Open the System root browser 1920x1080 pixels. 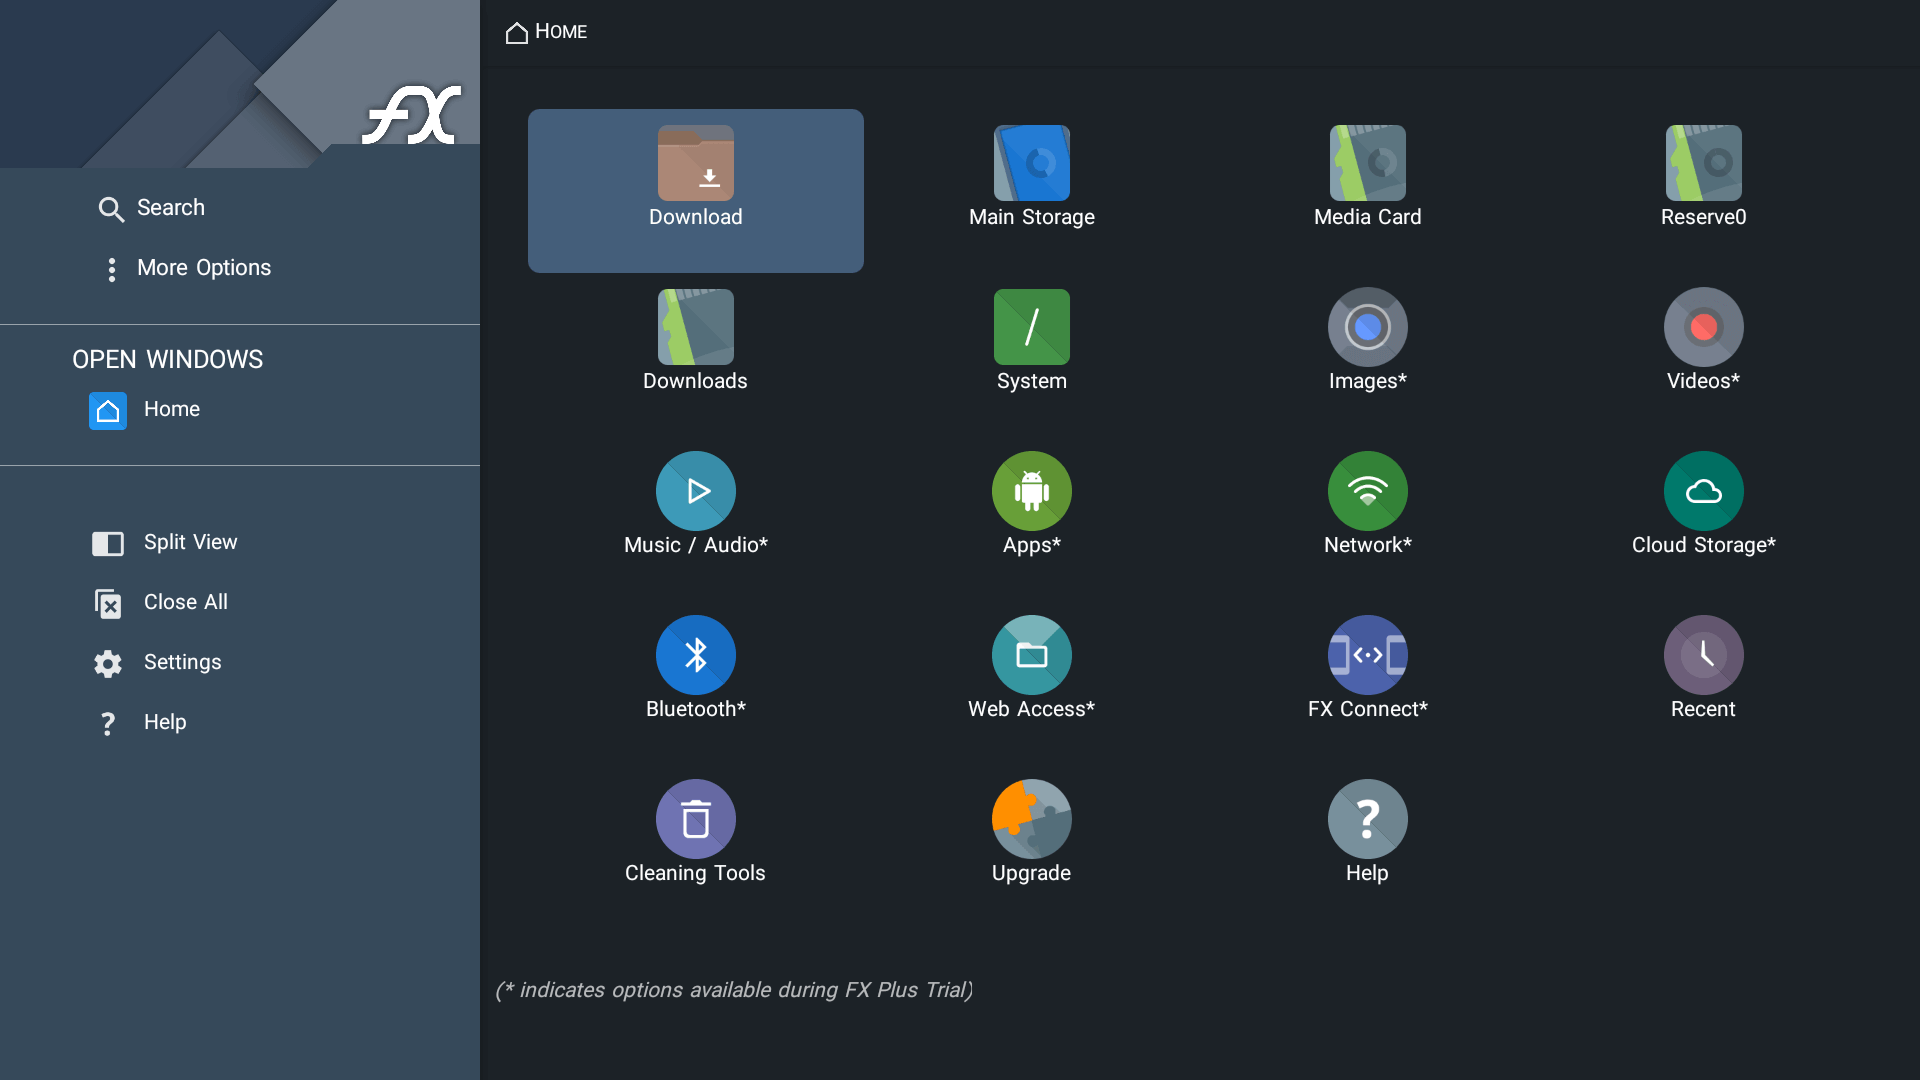coord(1031,340)
